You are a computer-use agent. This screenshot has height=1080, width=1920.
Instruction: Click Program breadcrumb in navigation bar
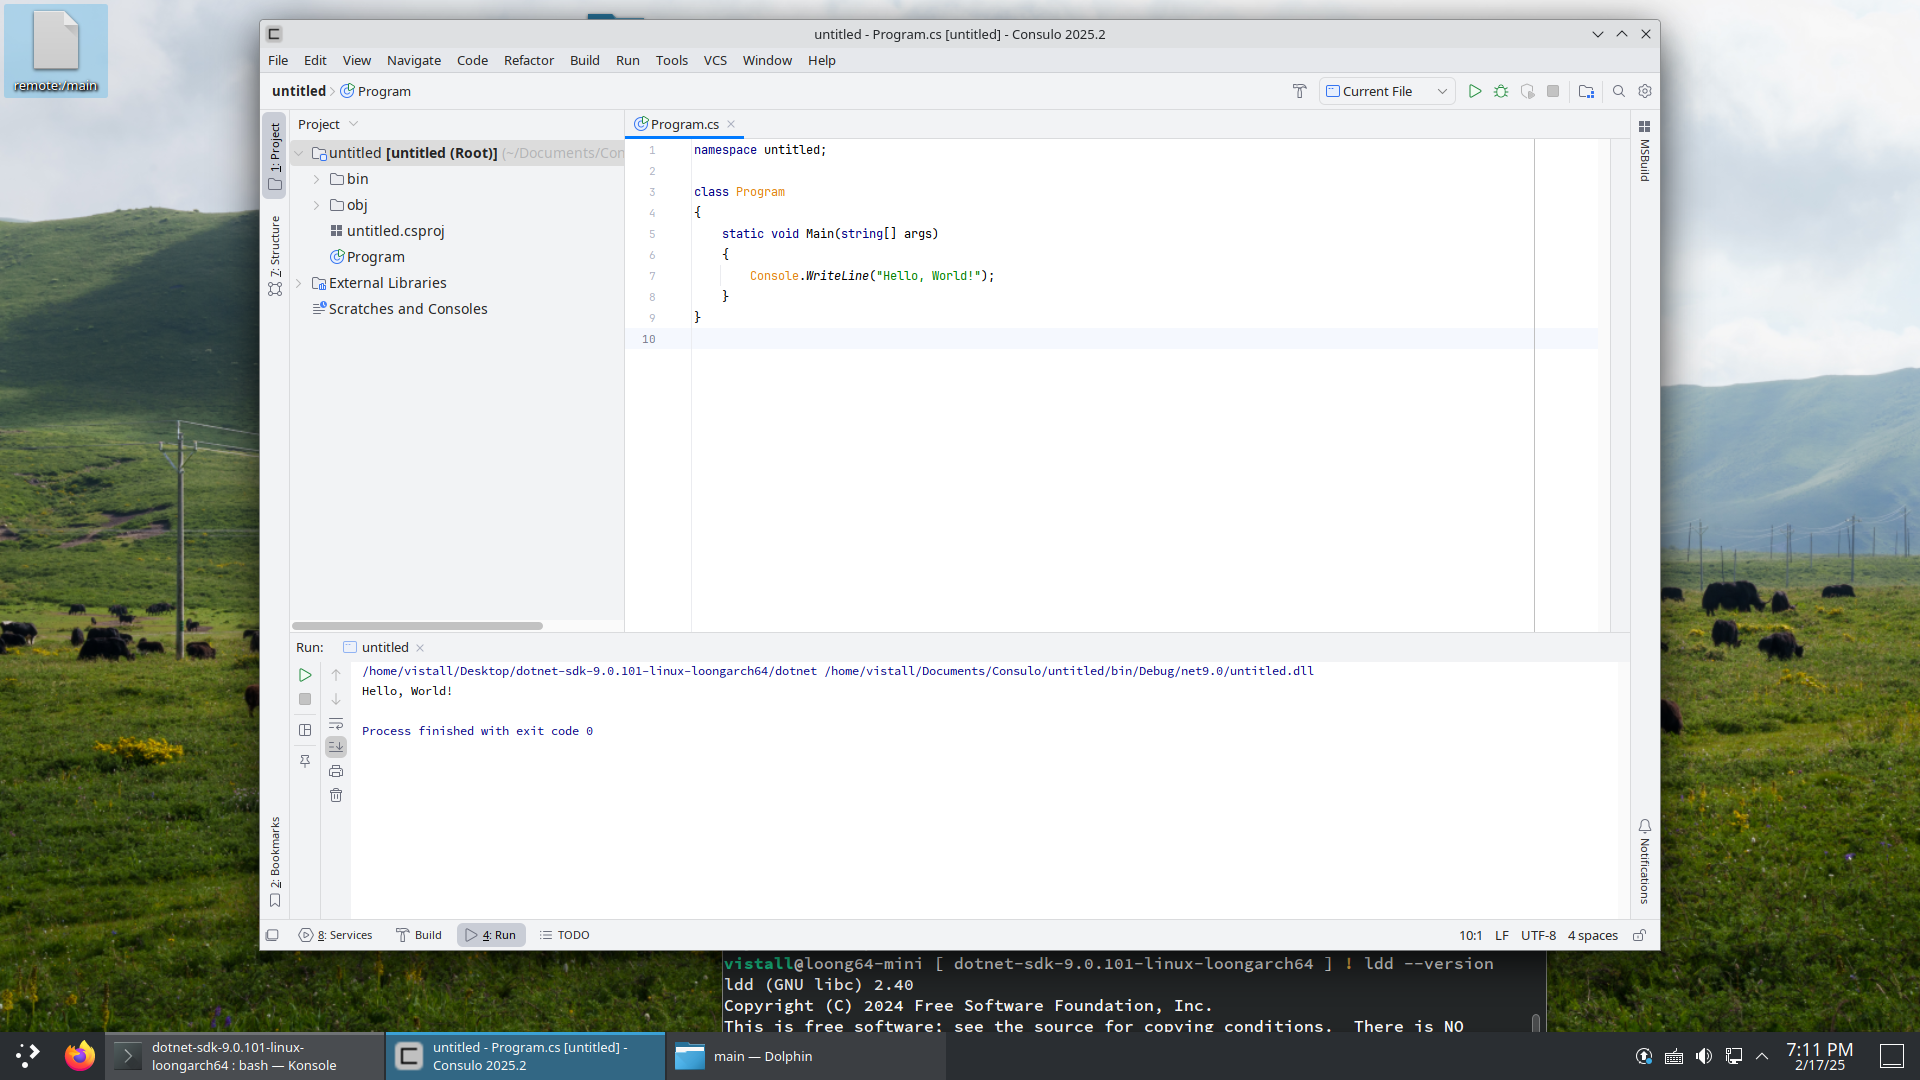[x=376, y=91]
